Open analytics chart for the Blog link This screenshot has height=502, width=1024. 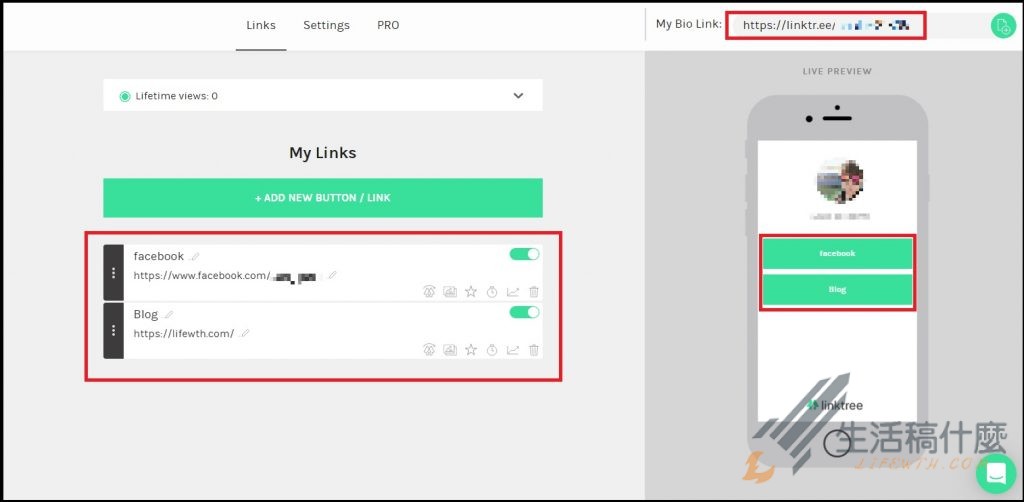pyautogui.click(x=513, y=350)
